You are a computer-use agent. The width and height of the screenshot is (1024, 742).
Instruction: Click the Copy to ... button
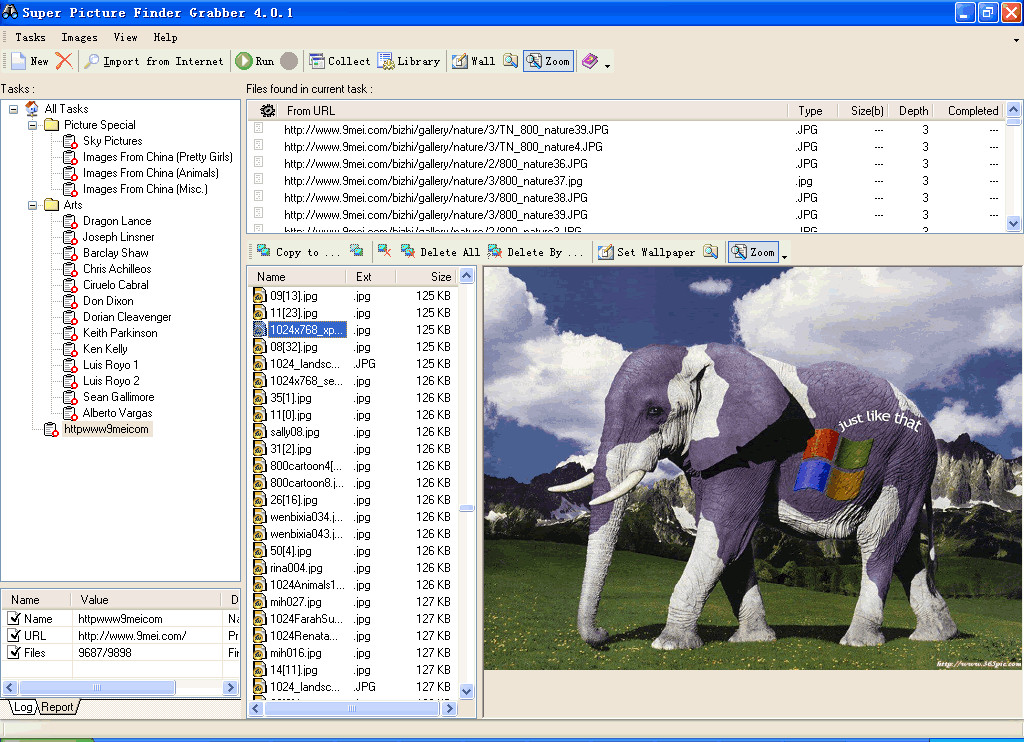point(298,252)
